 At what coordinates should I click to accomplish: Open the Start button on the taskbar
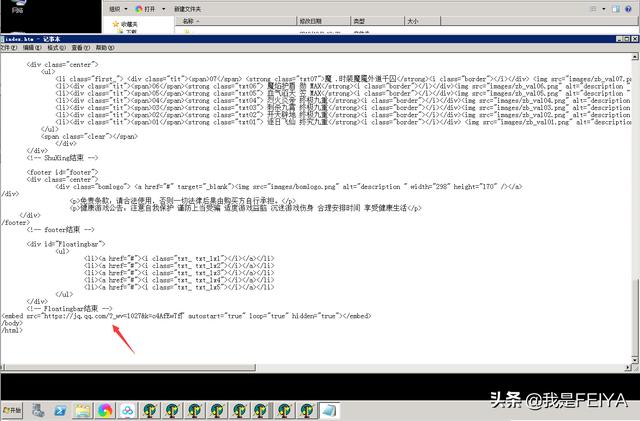click(12, 410)
